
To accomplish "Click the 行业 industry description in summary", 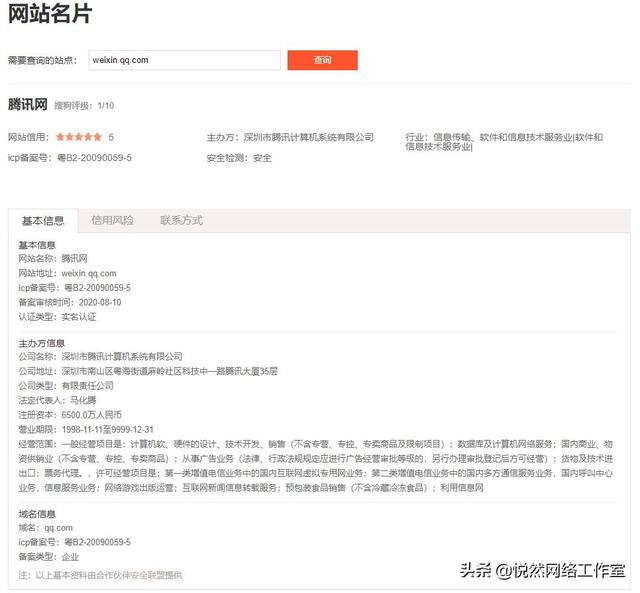I will [504, 142].
